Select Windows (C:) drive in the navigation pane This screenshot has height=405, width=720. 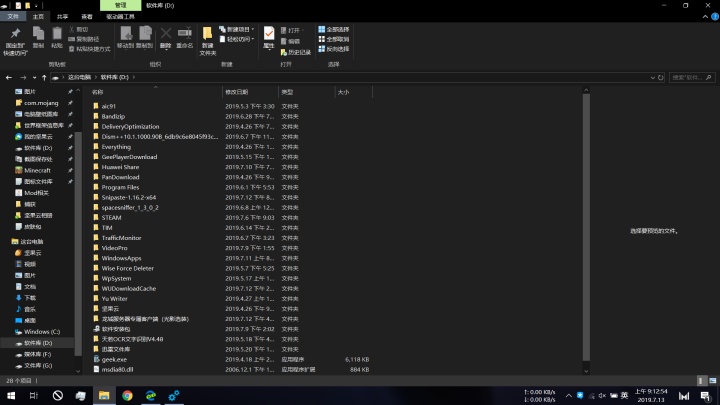click(42, 332)
